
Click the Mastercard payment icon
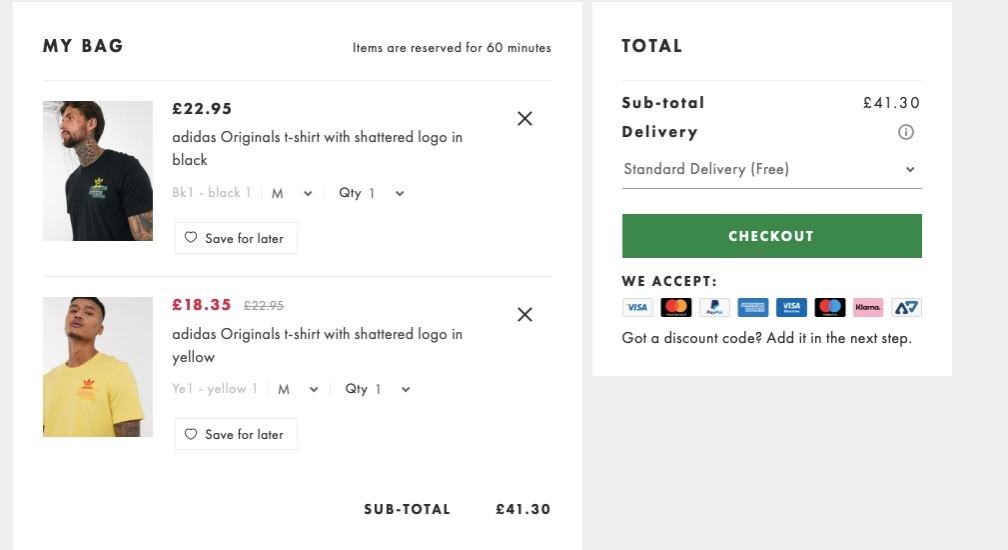[x=676, y=307]
